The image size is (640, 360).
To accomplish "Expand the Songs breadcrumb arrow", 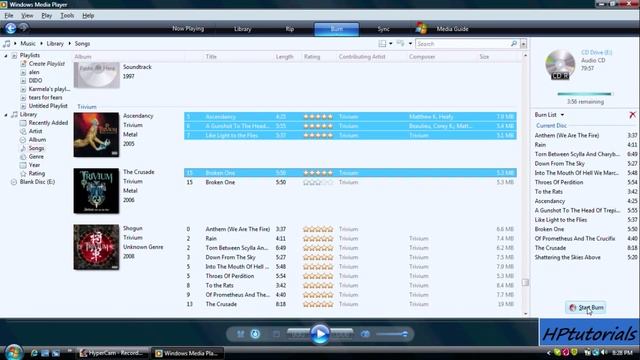I will point(69,43).
